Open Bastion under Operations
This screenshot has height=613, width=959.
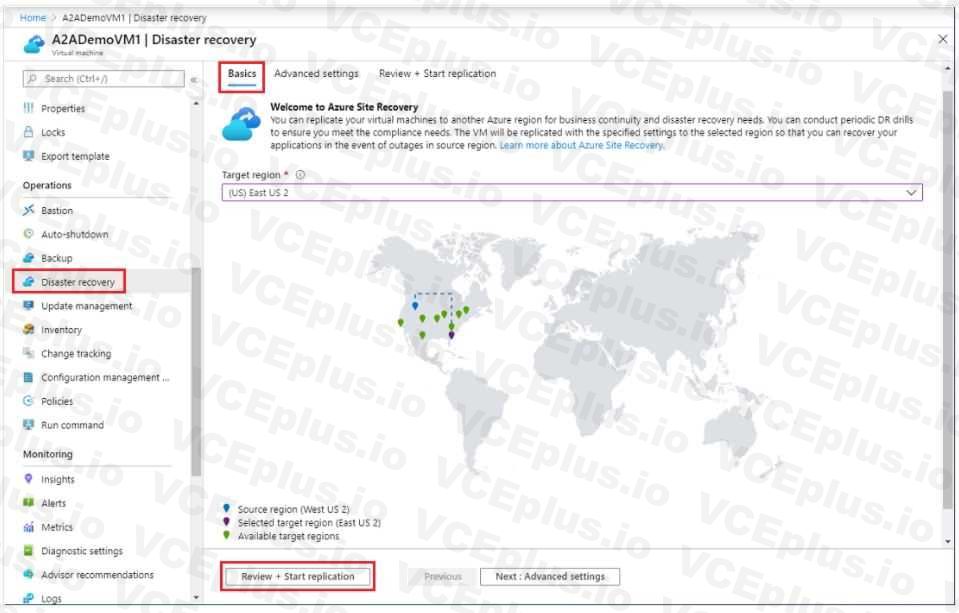pos(57,210)
